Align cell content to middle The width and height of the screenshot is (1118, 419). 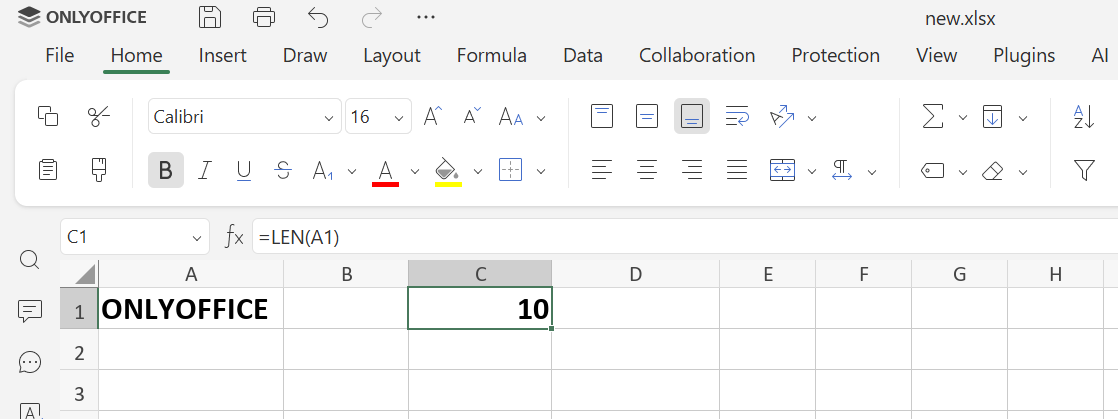pyautogui.click(x=647, y=116)
